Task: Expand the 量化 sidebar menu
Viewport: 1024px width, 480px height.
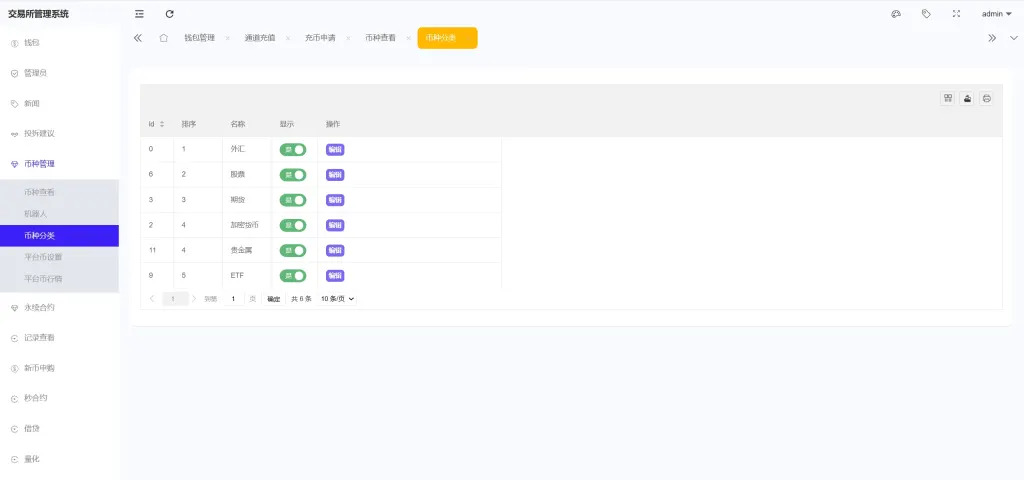Action: click(59, 459)
